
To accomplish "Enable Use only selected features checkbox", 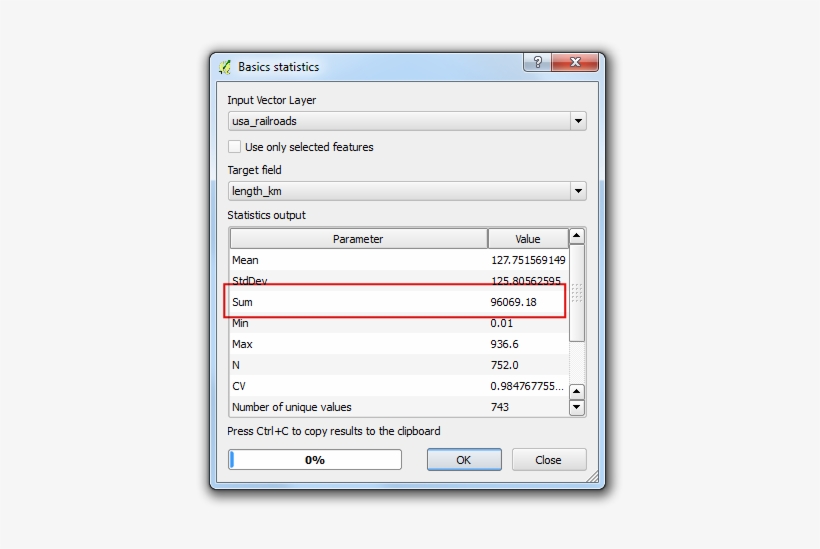I will tap(234, 147).
